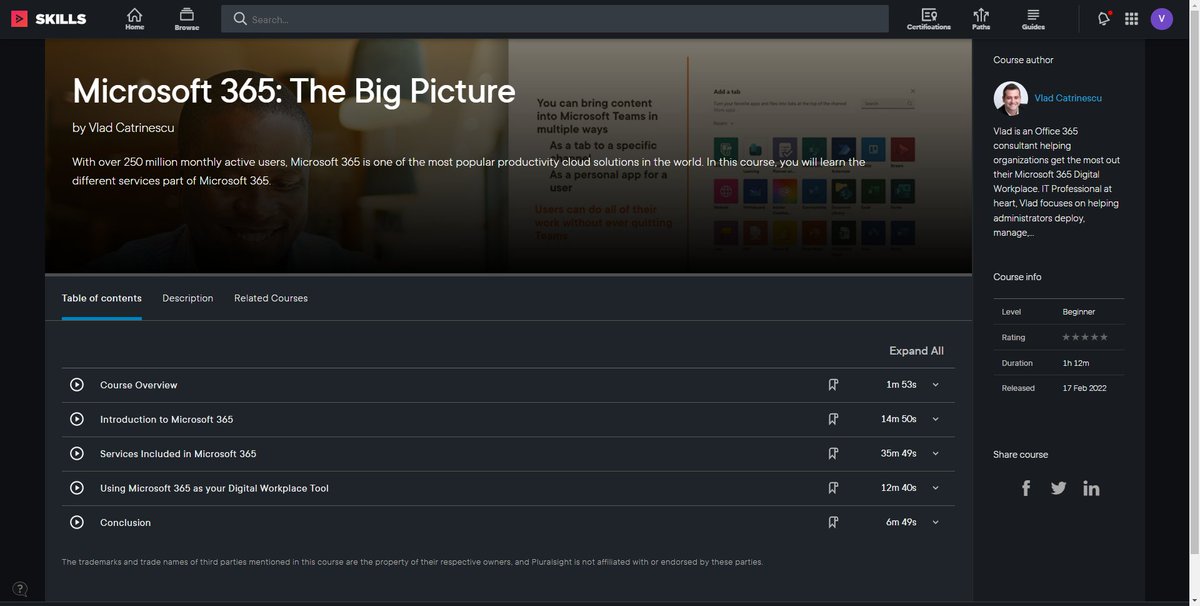Open the apps grid launcher

1132,19
